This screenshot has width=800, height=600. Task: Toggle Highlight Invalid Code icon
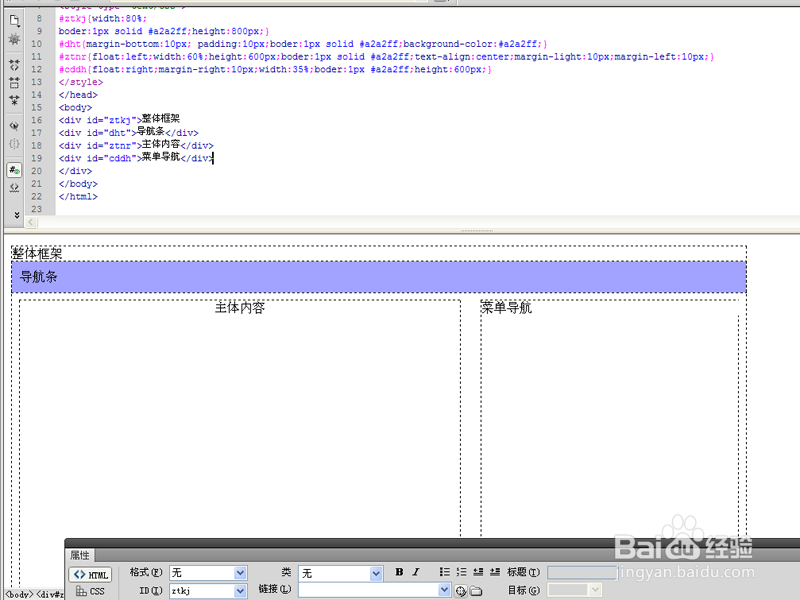pos(14,188)
